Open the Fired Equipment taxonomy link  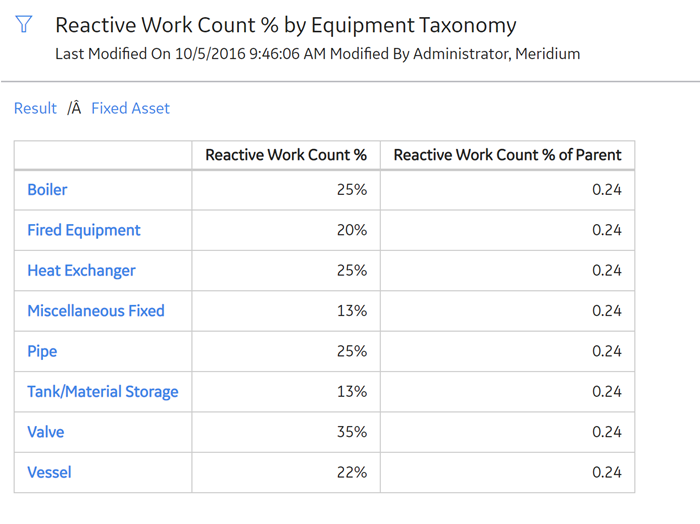[x=84, y=230]
